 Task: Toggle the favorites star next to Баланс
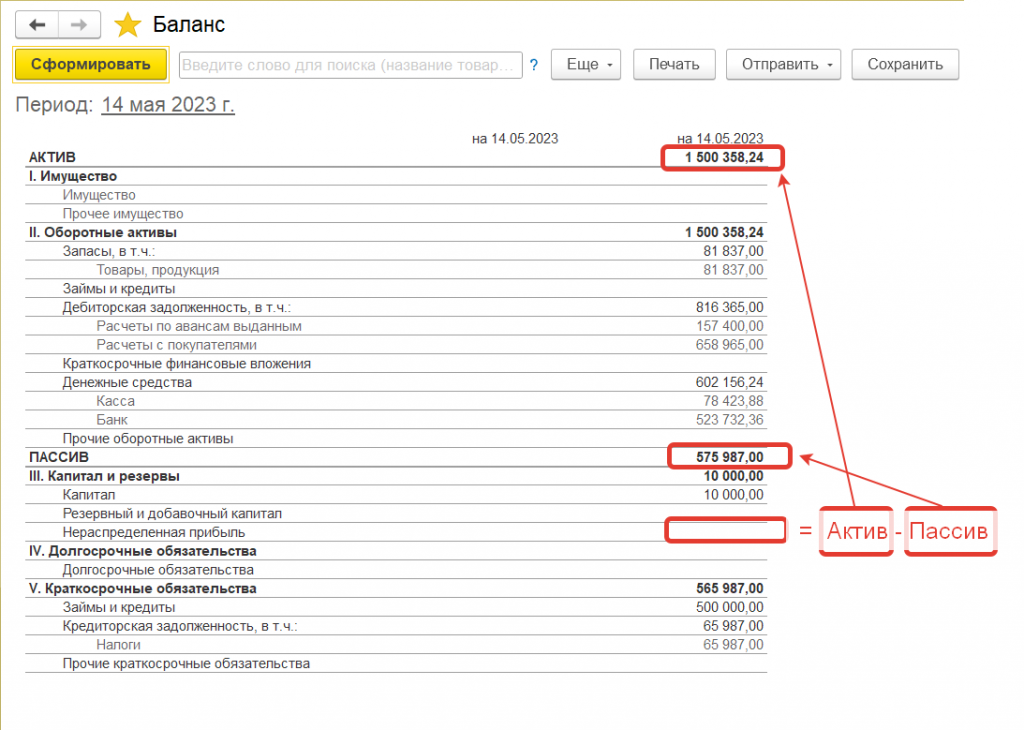[x=128, y=25]
